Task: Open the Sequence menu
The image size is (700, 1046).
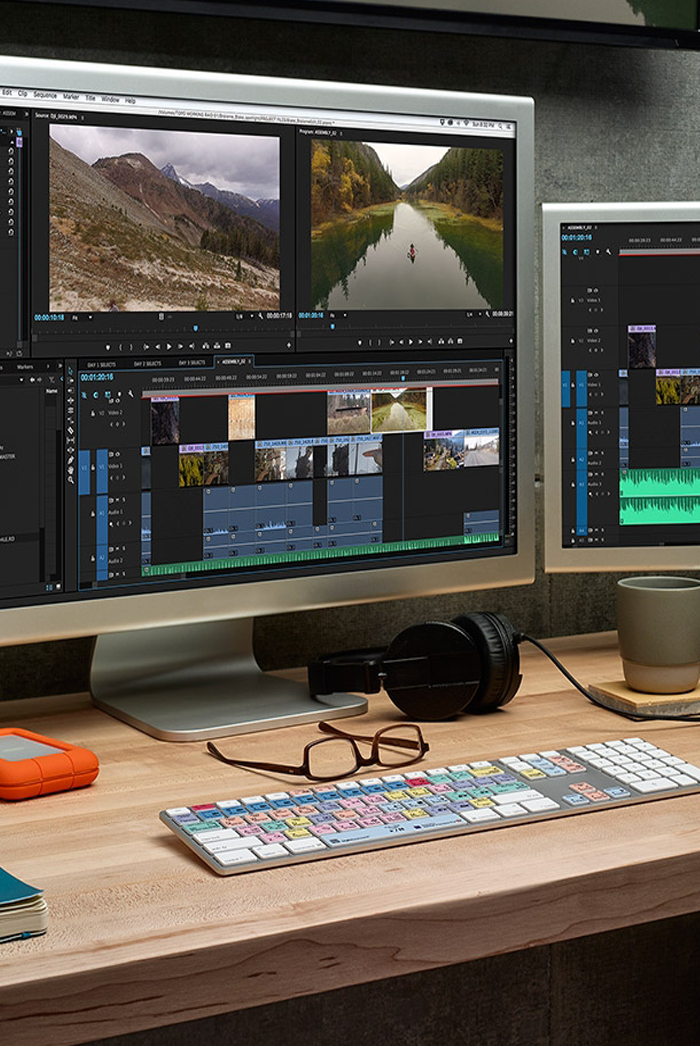Action: tap(45, 95)
